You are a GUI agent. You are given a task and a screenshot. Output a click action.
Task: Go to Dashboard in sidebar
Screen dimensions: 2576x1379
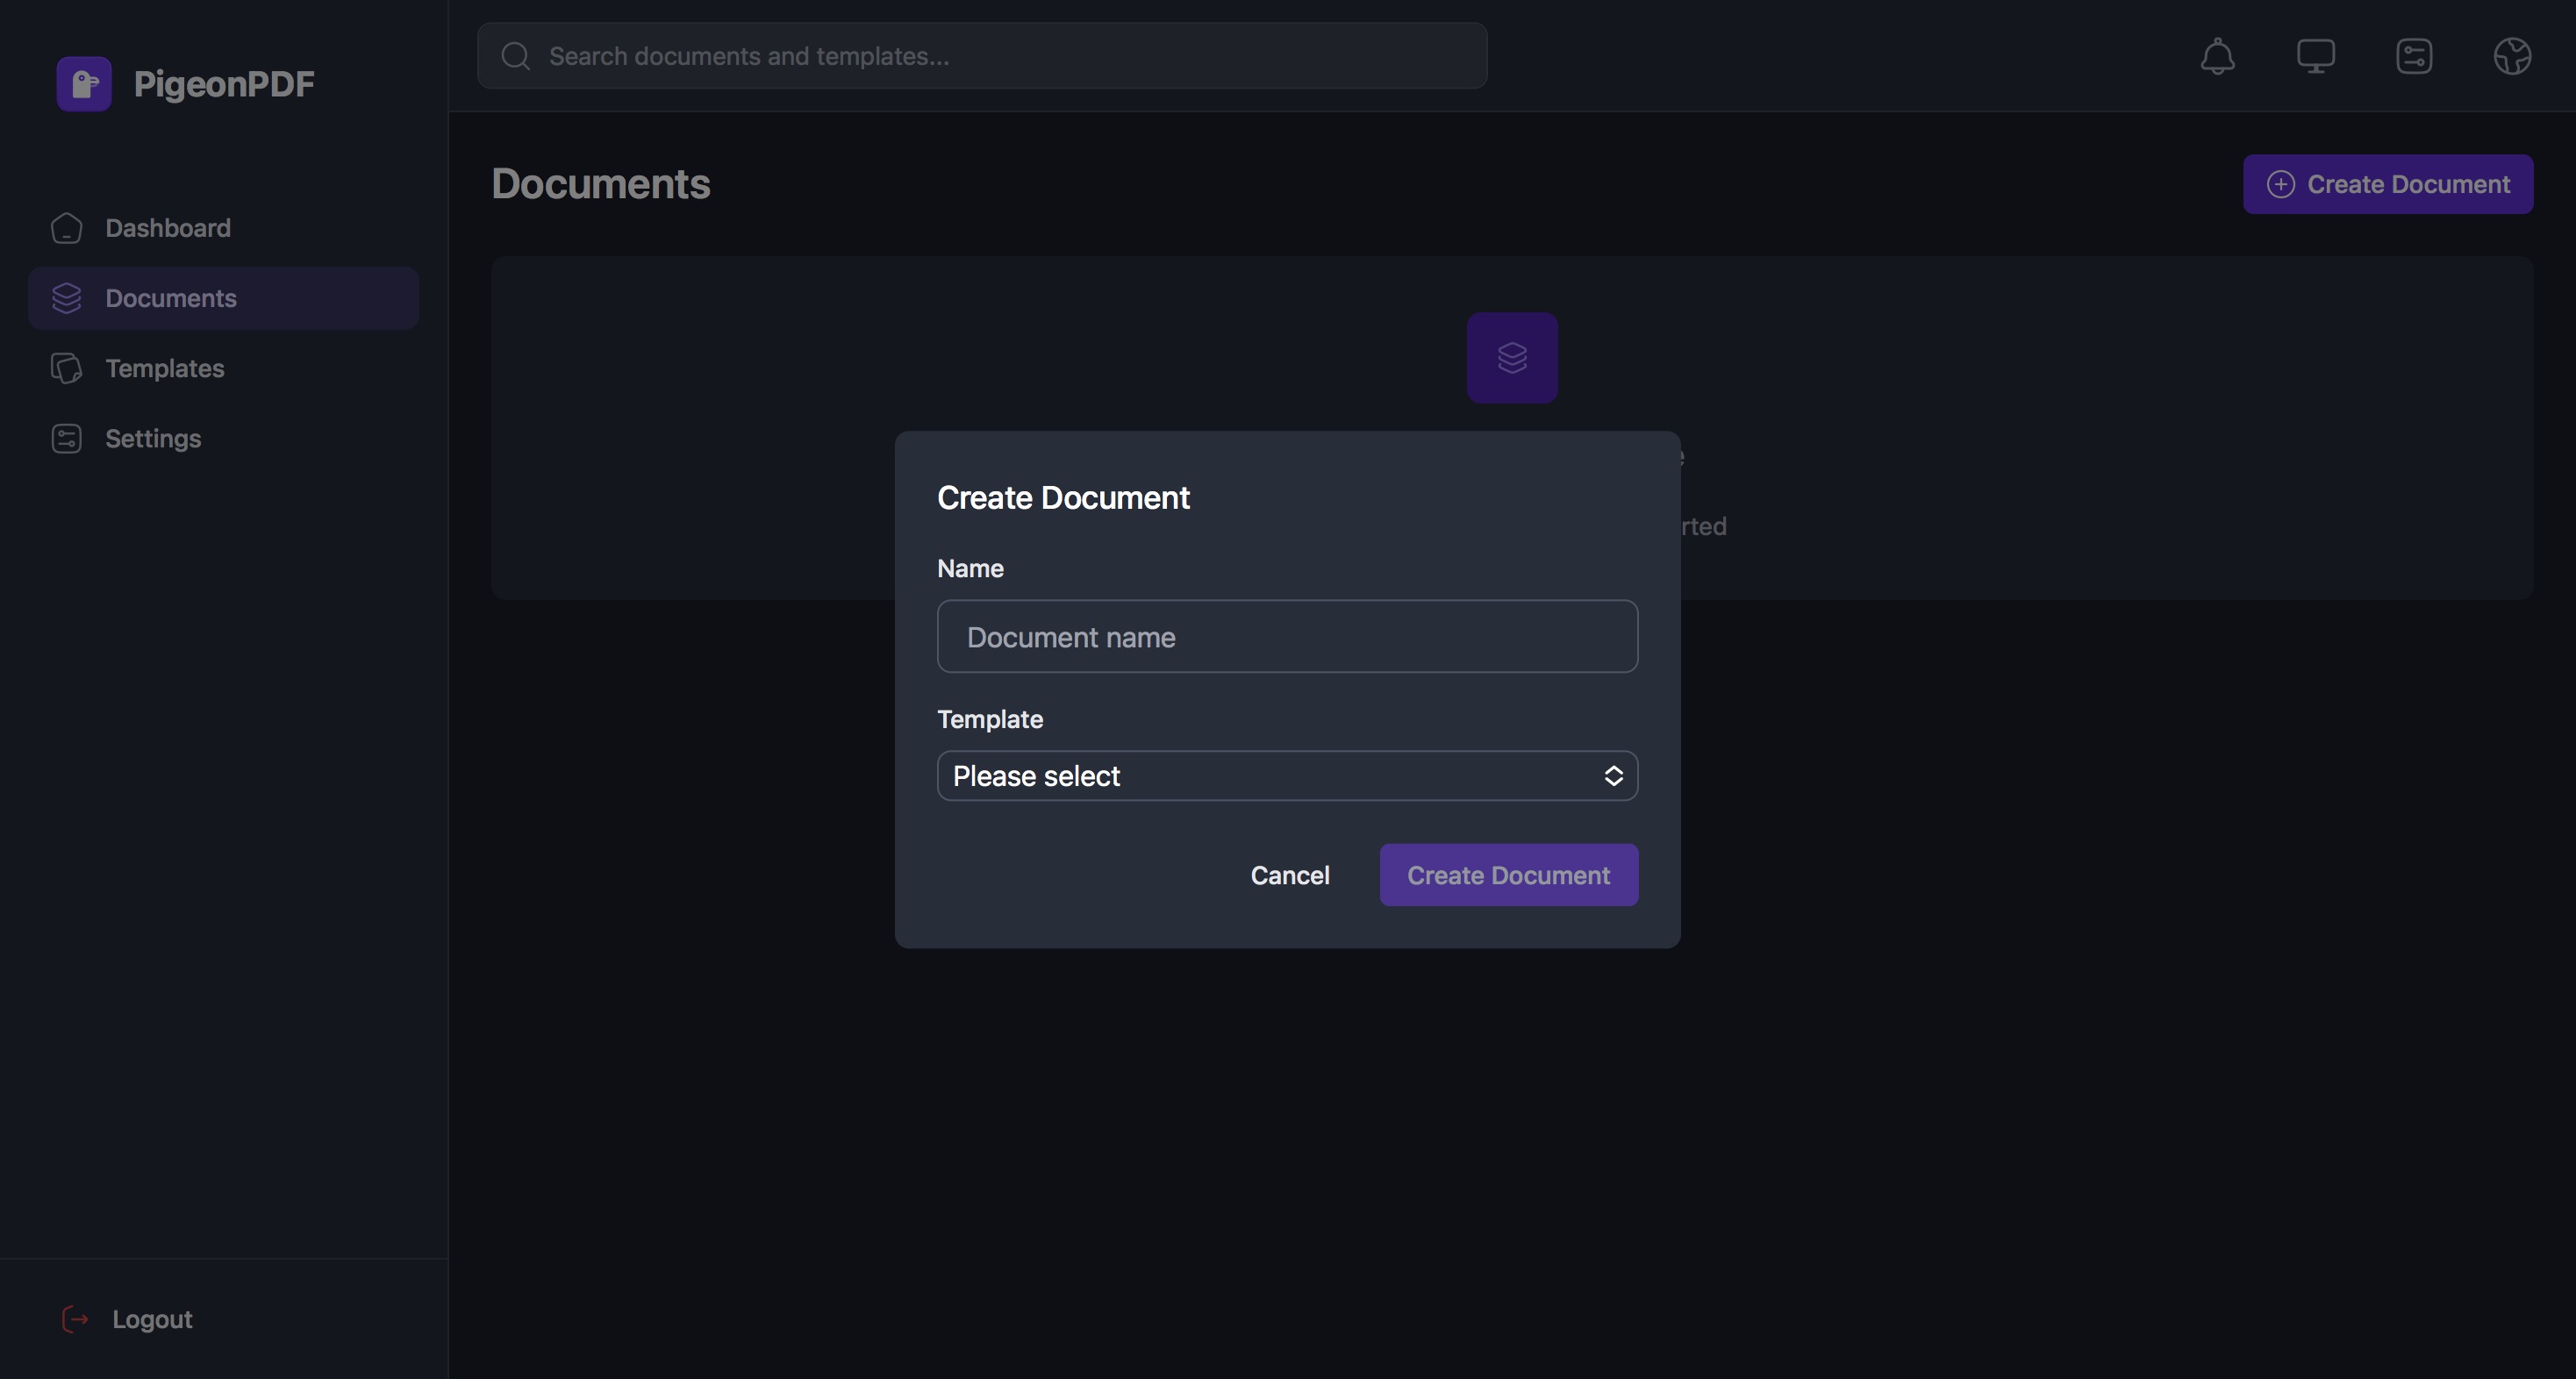tap(223, 228)
